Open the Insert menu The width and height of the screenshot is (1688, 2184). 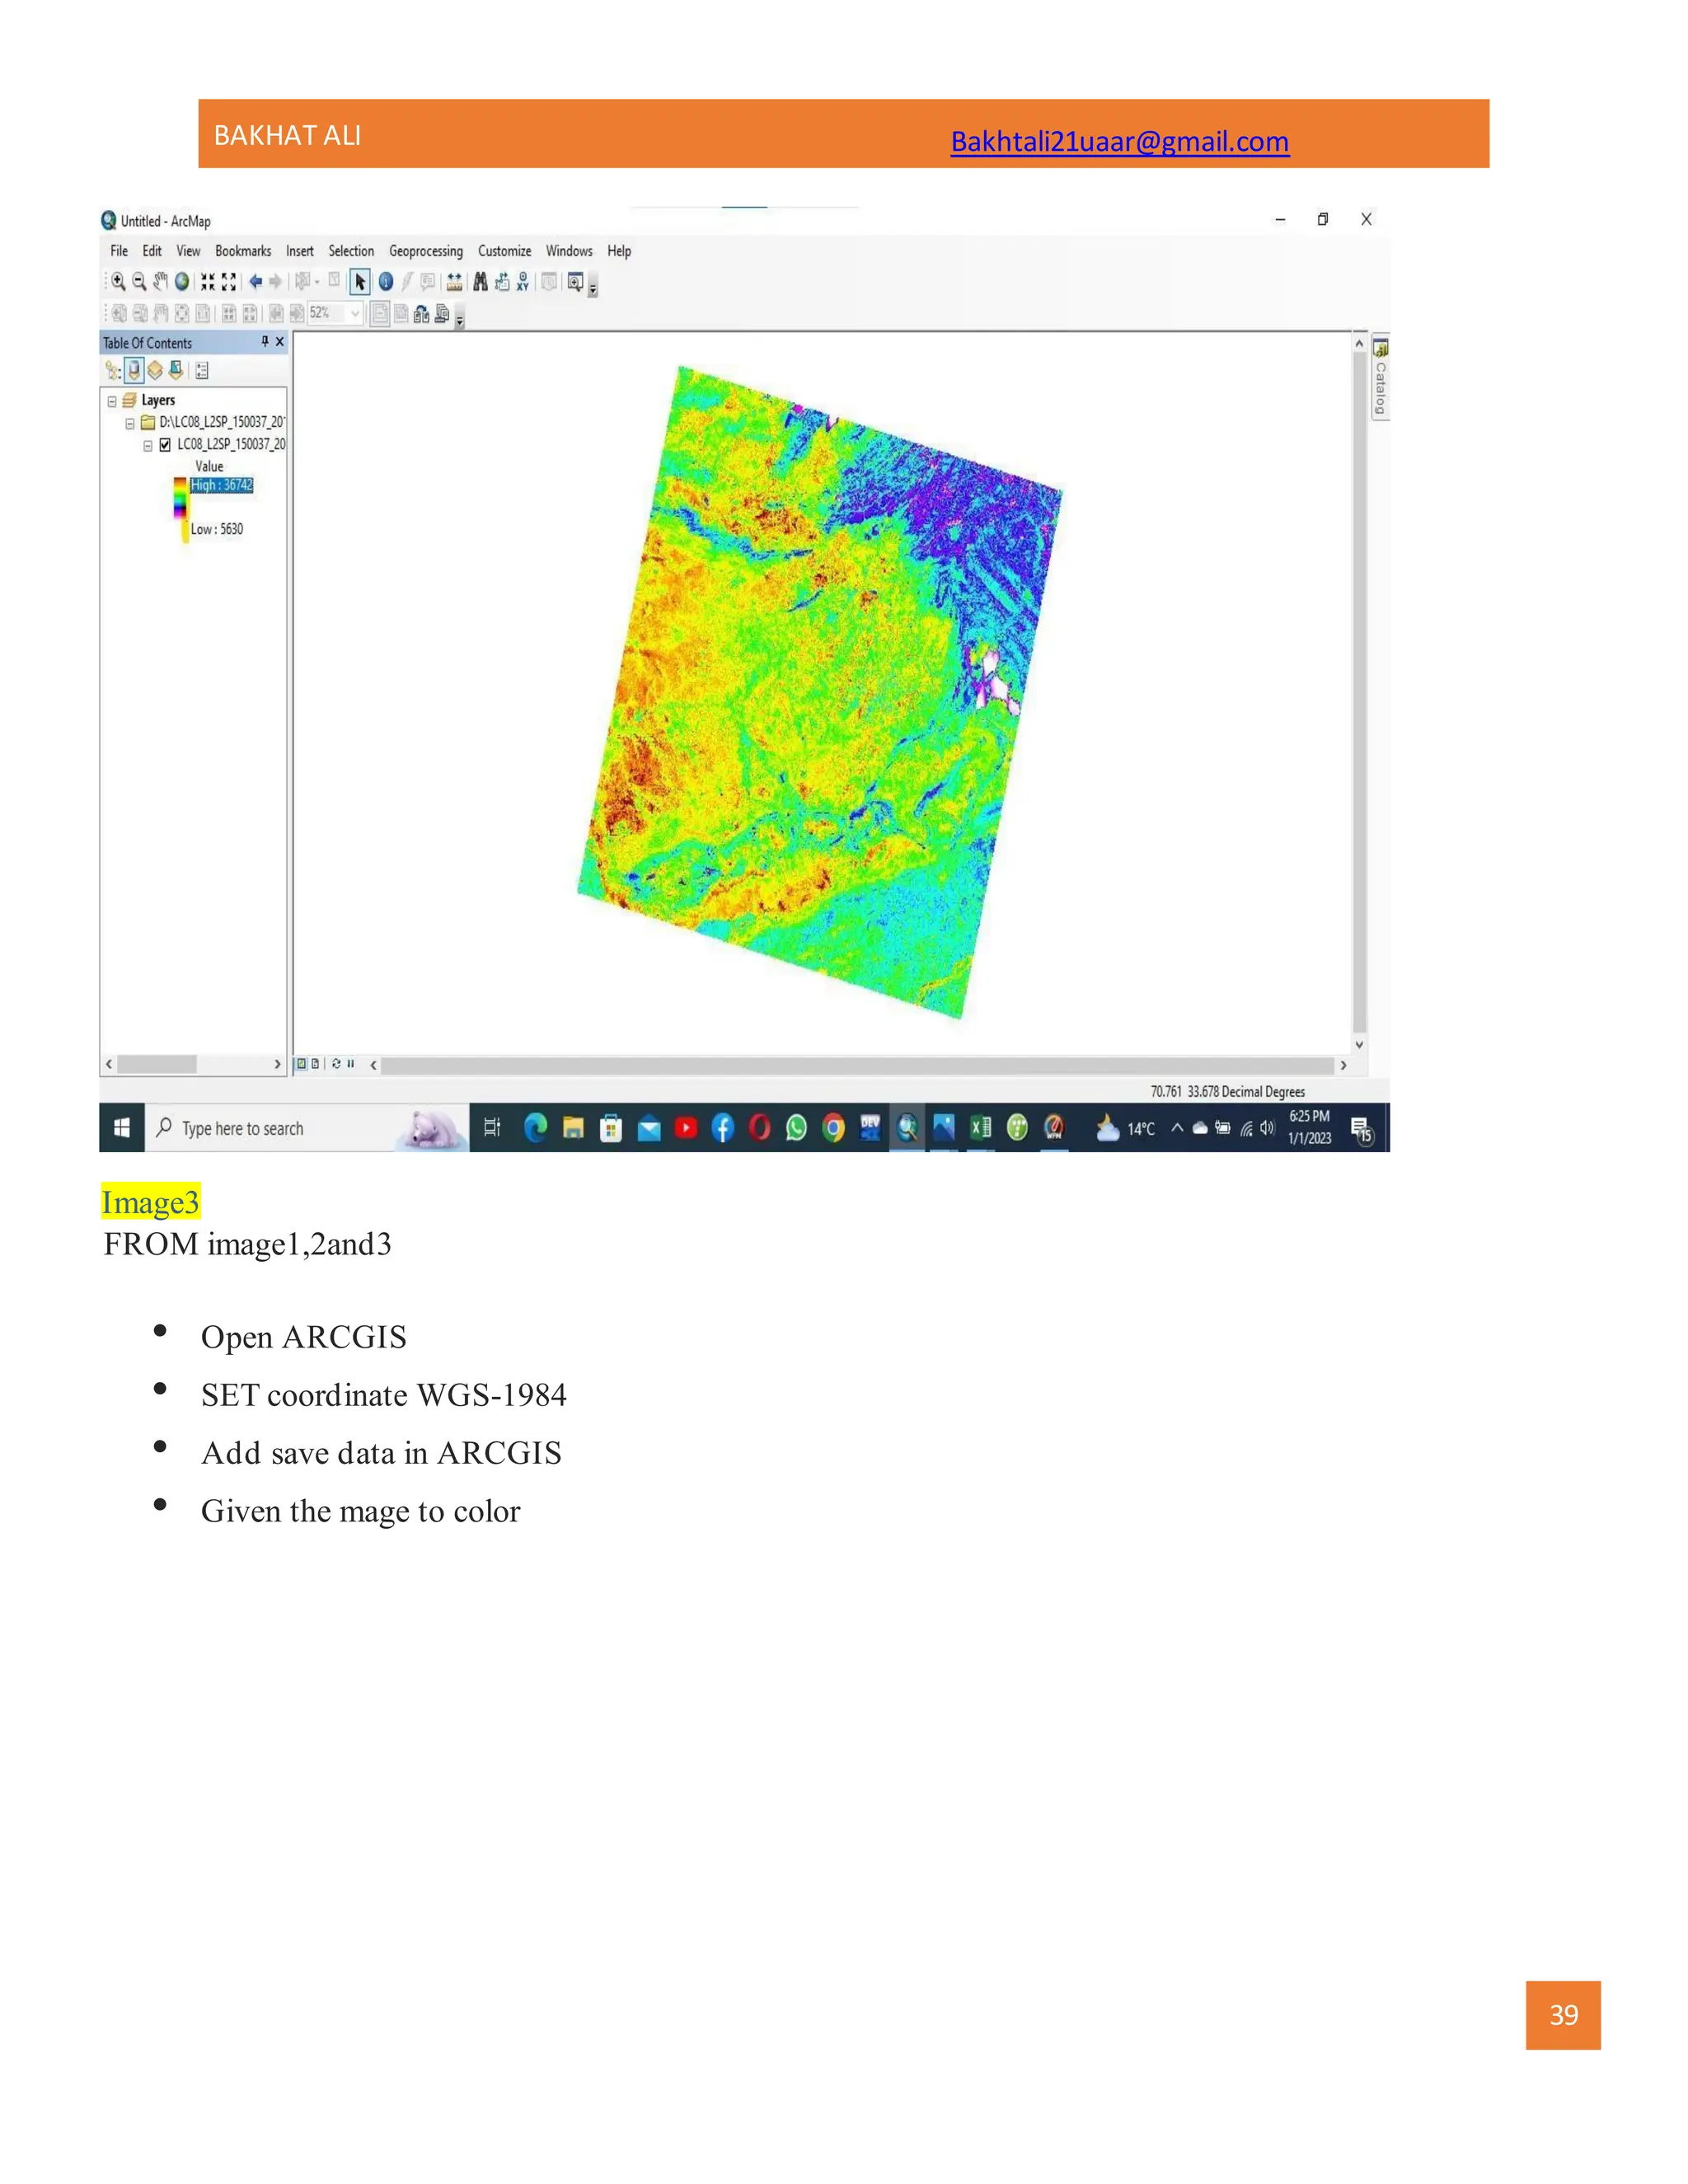[x=300, y=251]
